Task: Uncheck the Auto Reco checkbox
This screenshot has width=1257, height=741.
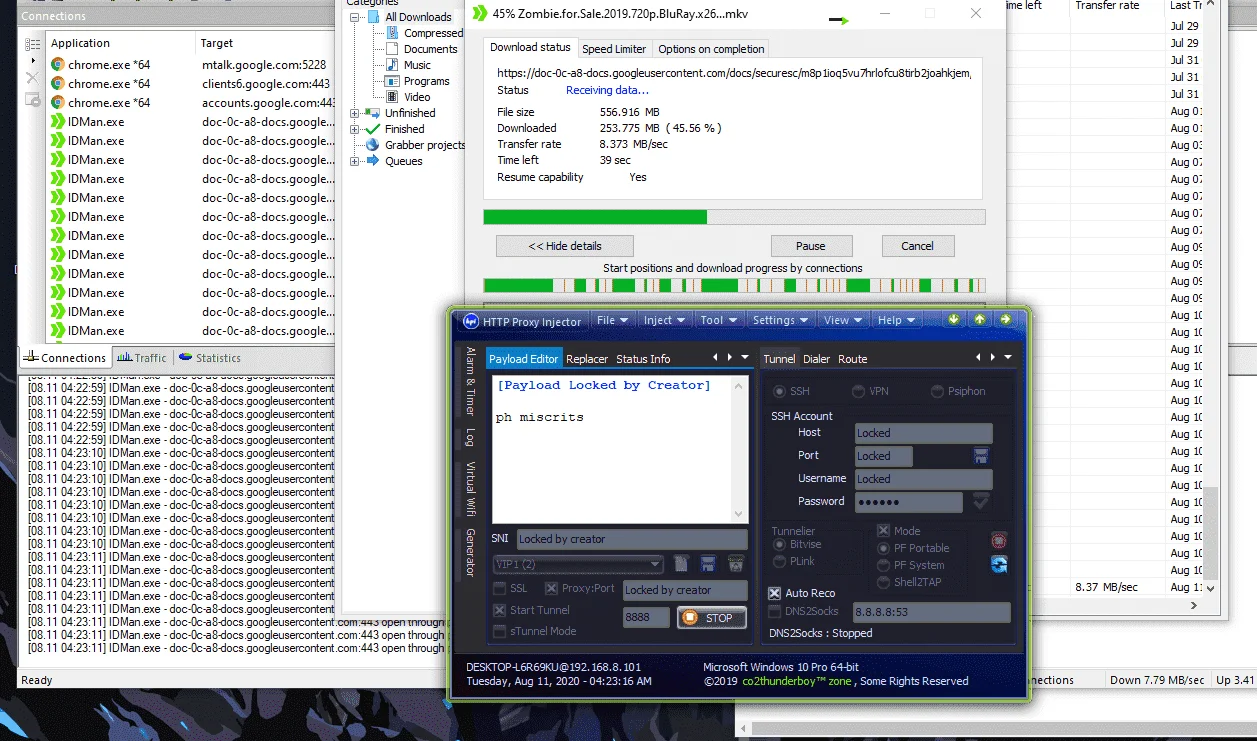Action: tap(774, 593)
